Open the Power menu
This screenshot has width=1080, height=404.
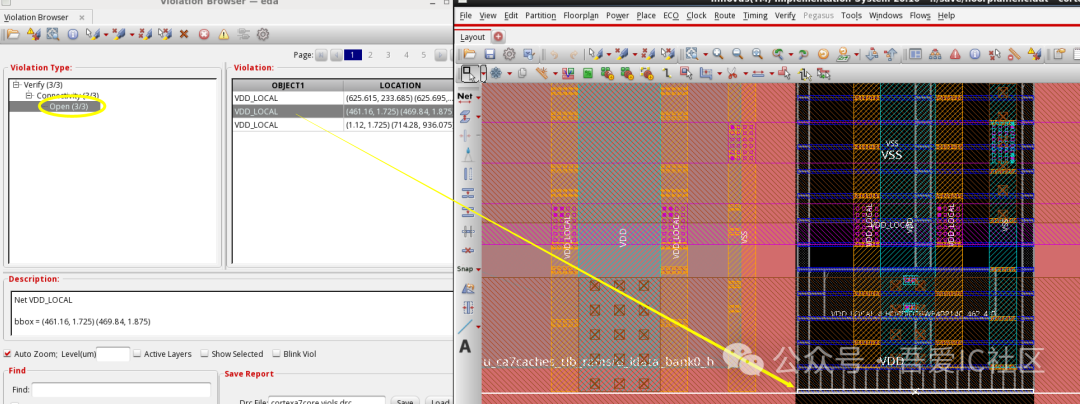pyautogui.click(x=618, y=15)
